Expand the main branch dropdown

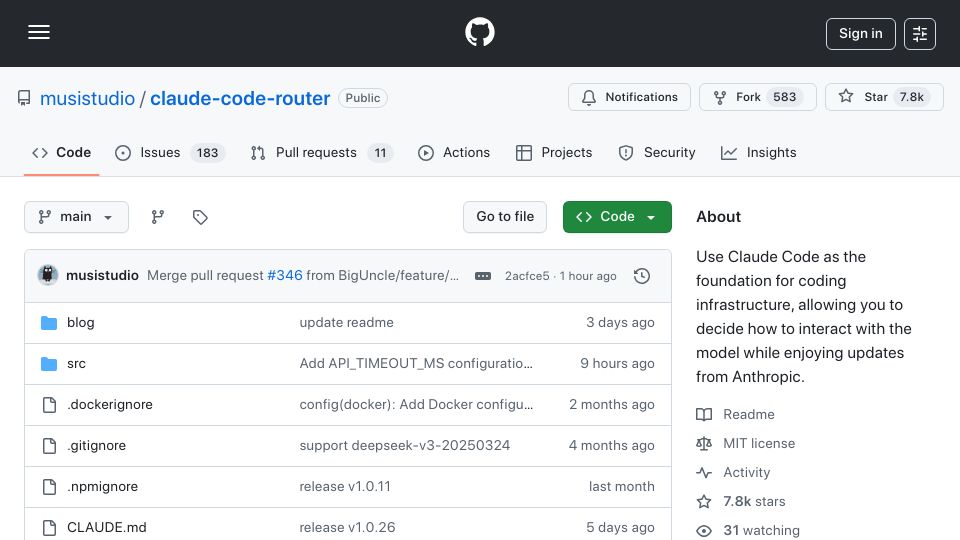click(x=77, y=217)
